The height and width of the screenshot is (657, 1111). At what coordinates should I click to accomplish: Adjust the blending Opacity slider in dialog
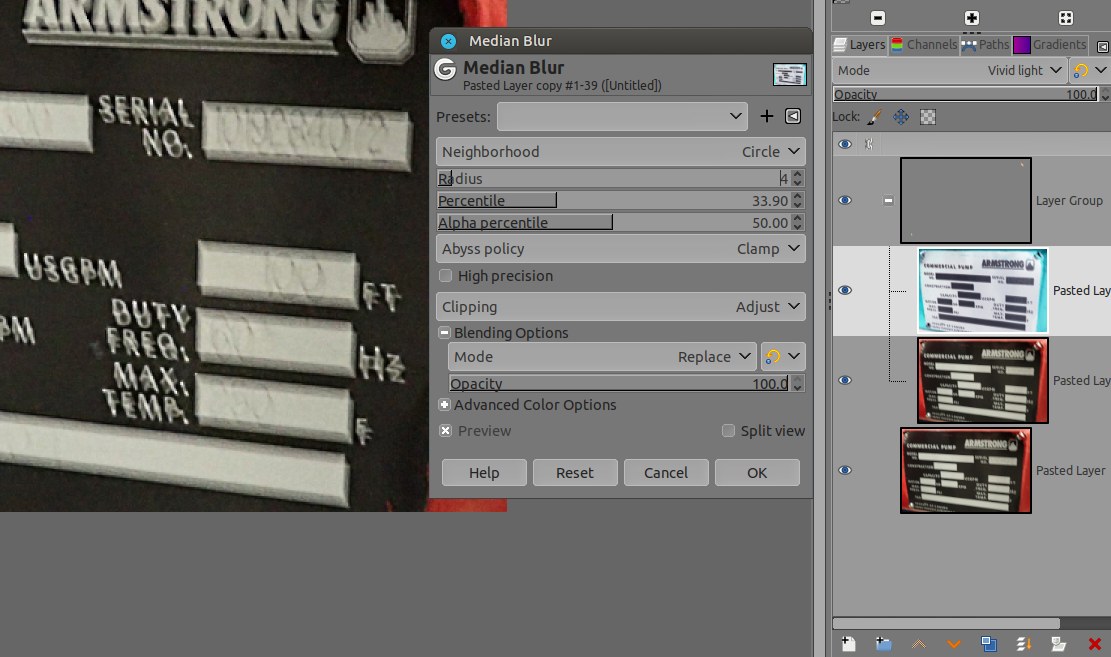point(619,383)
